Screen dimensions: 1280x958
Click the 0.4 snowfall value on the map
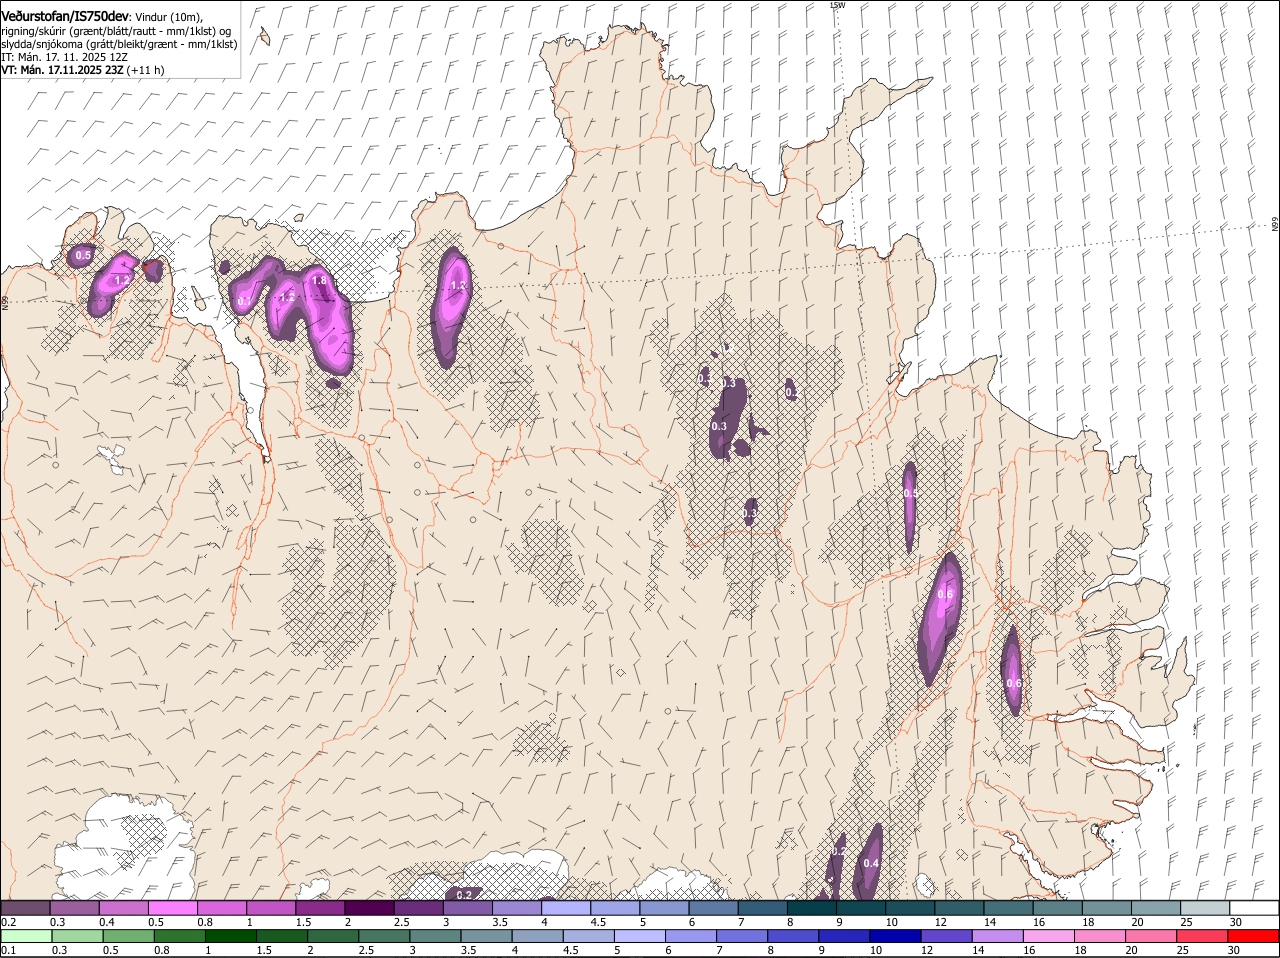[x=871, y=863]
